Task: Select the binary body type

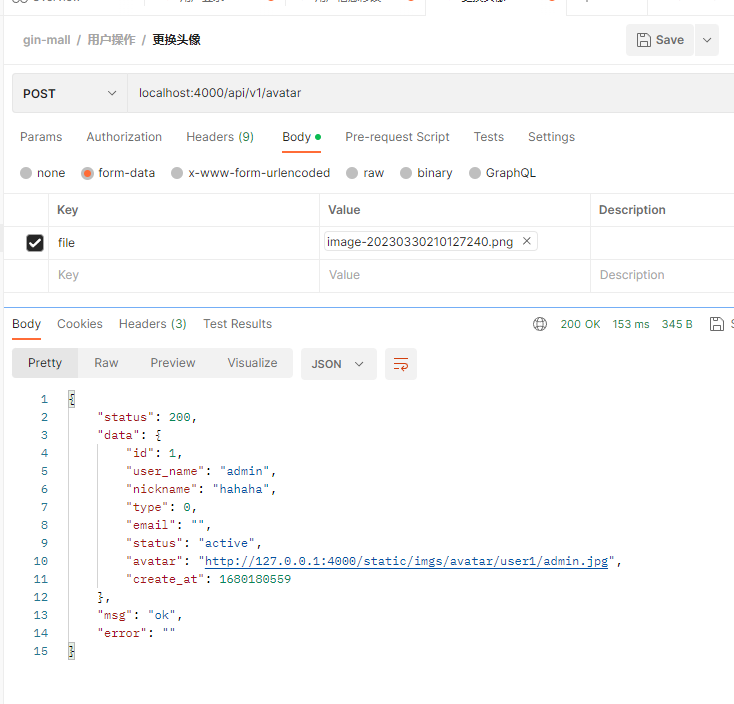Action: pyautogui.click(x=426, y=173)
